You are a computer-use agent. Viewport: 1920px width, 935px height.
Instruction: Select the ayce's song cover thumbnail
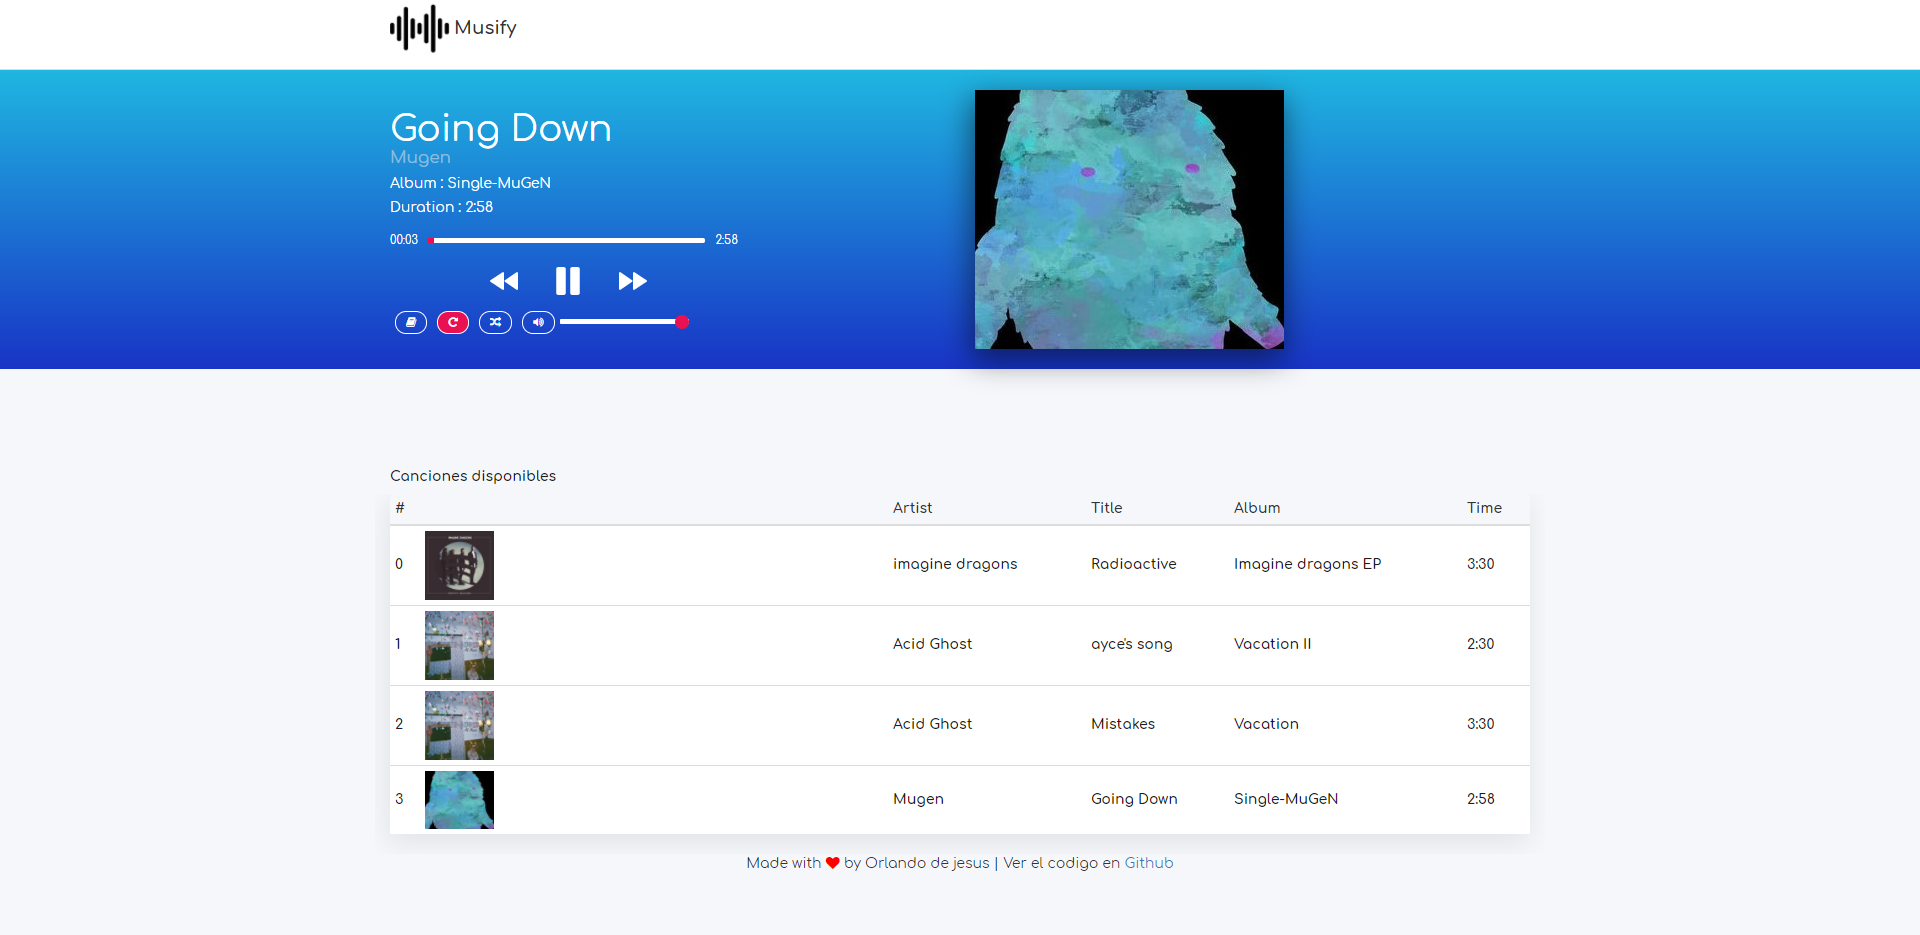[x=459, y=645]
